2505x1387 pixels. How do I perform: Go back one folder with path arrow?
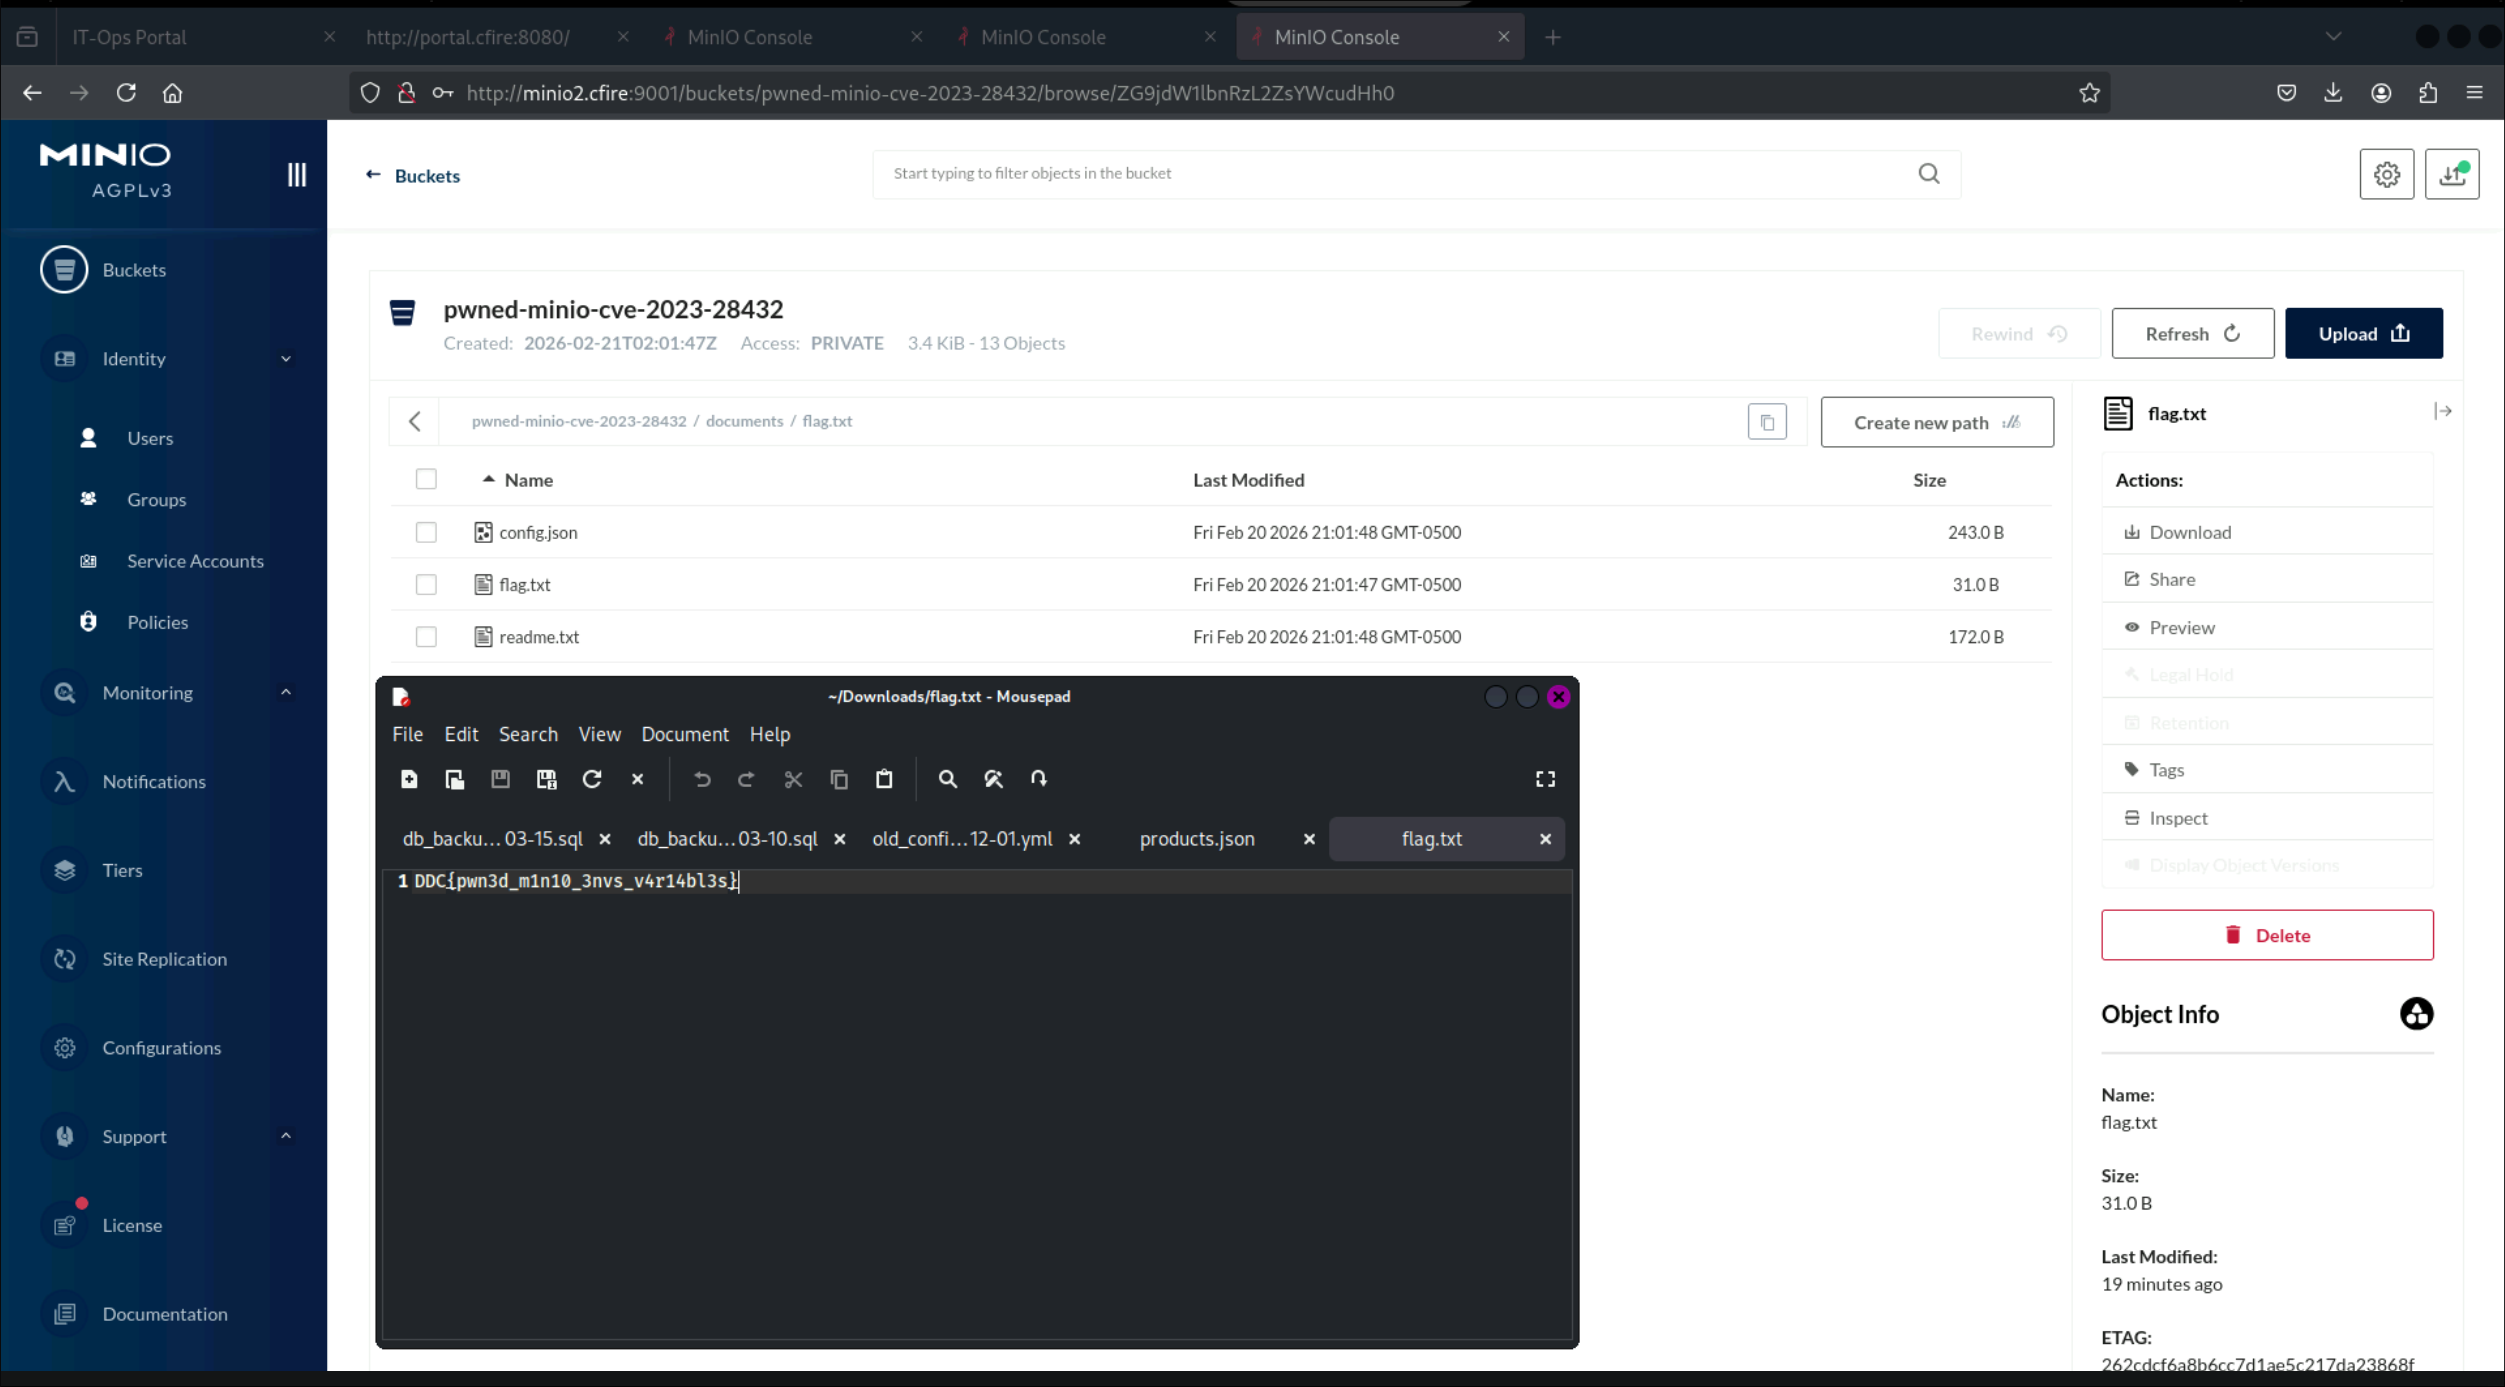click(x=415, y=422)
